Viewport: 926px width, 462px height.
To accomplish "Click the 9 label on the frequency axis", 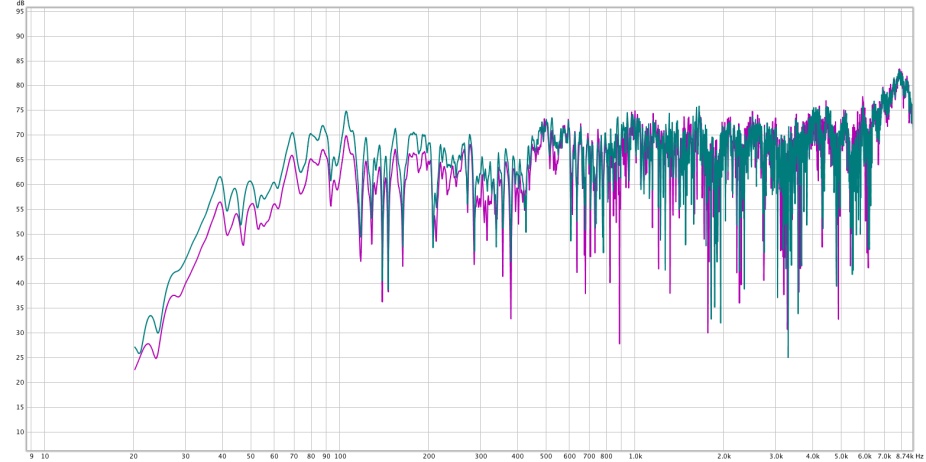I will click(x=31, y=456).
